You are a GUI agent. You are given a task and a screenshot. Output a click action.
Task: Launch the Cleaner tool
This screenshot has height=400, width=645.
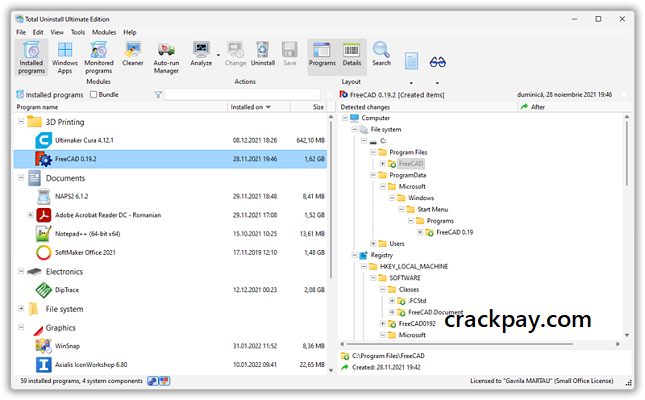click(132, 54)
